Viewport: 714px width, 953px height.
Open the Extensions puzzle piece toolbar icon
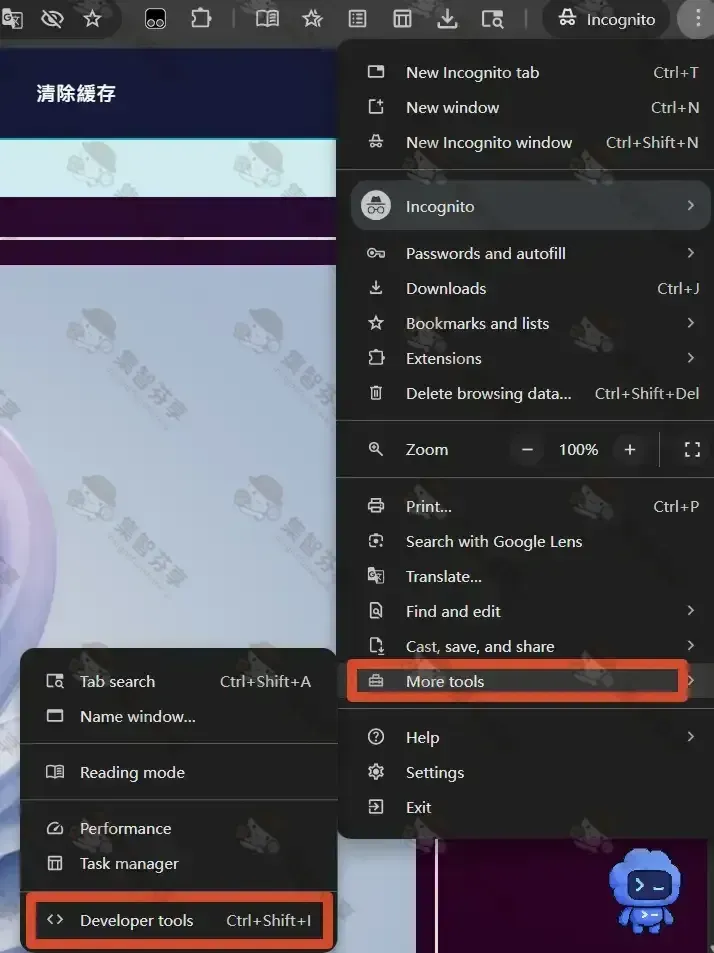[201, 19]
